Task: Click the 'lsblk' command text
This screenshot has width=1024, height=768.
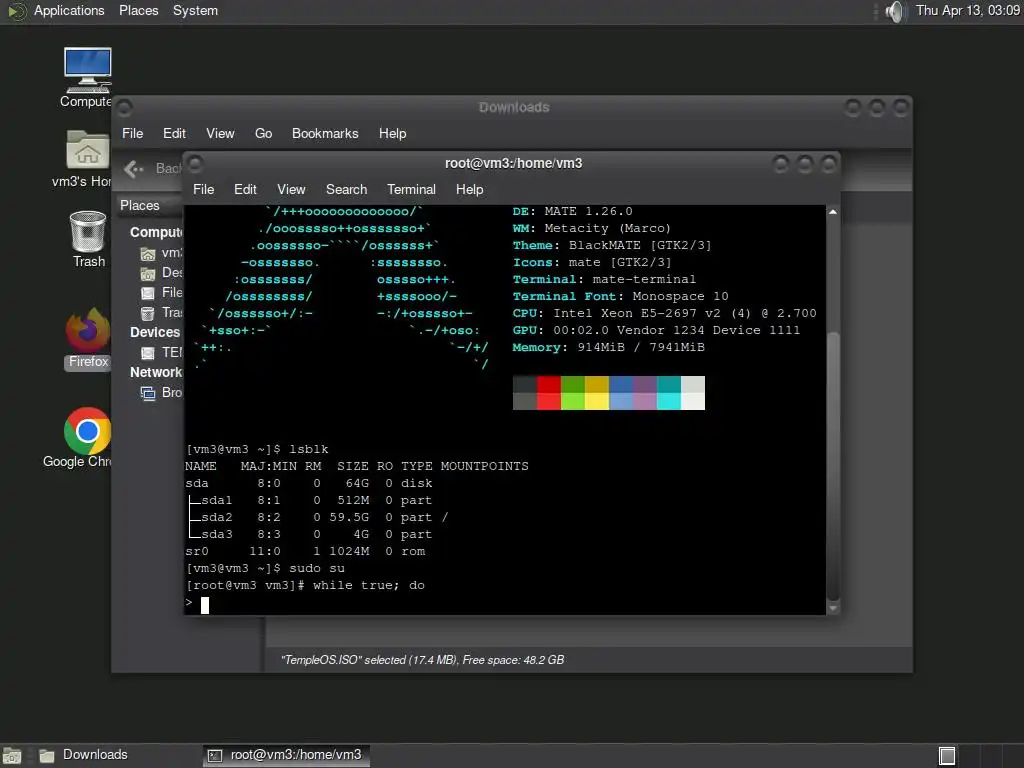Action: point(309,449)
